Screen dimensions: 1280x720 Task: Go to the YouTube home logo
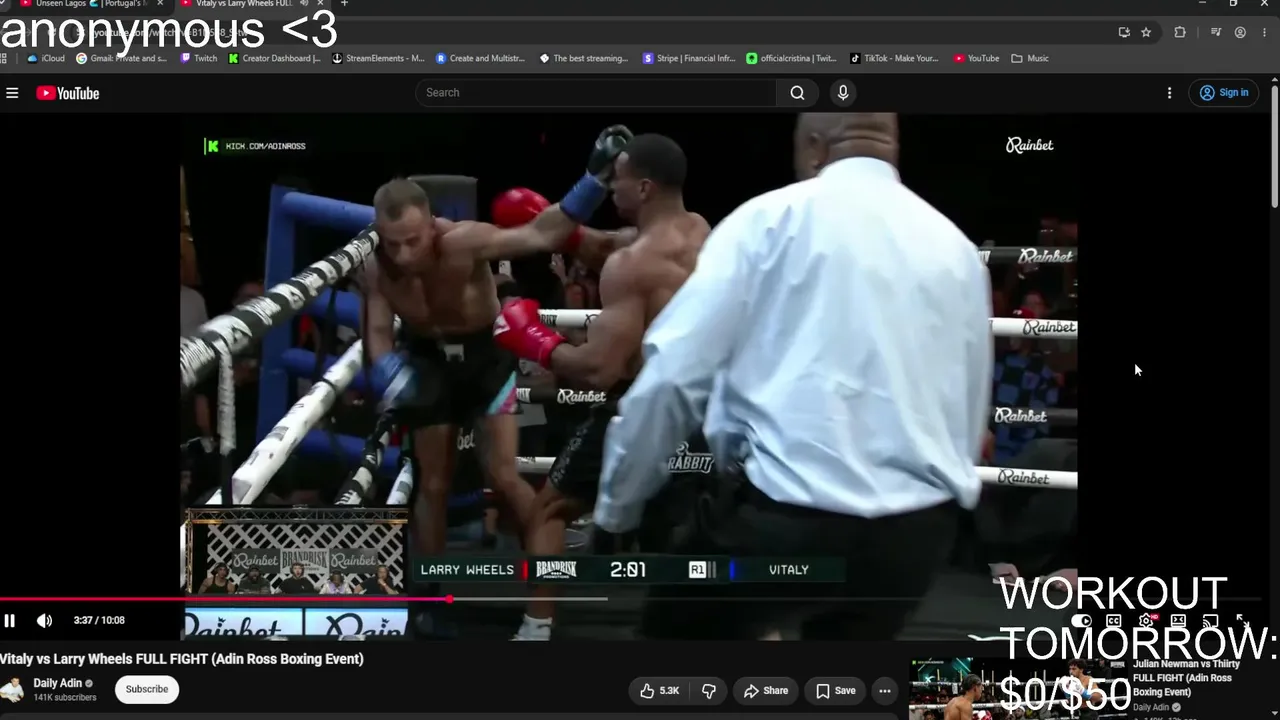tap(68, 93)
